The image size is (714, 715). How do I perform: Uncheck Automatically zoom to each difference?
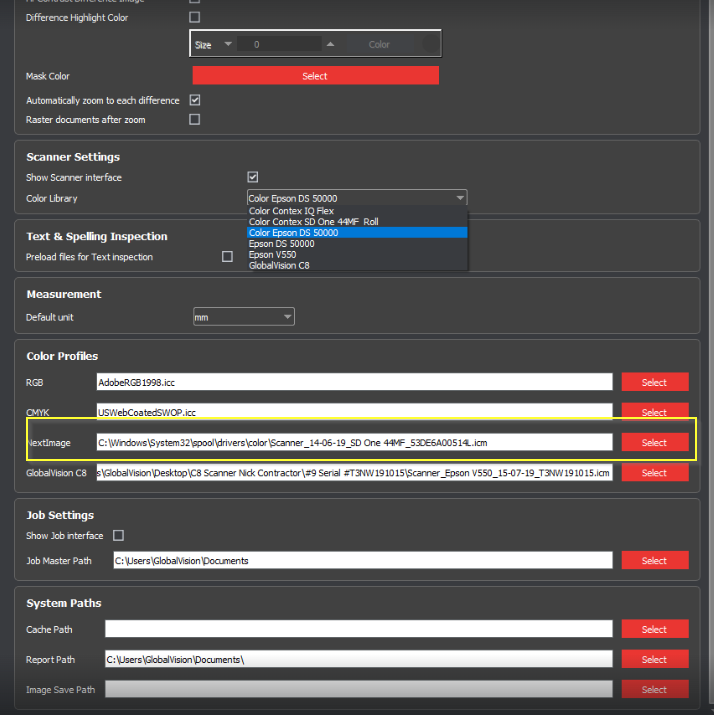pos(195,100)
